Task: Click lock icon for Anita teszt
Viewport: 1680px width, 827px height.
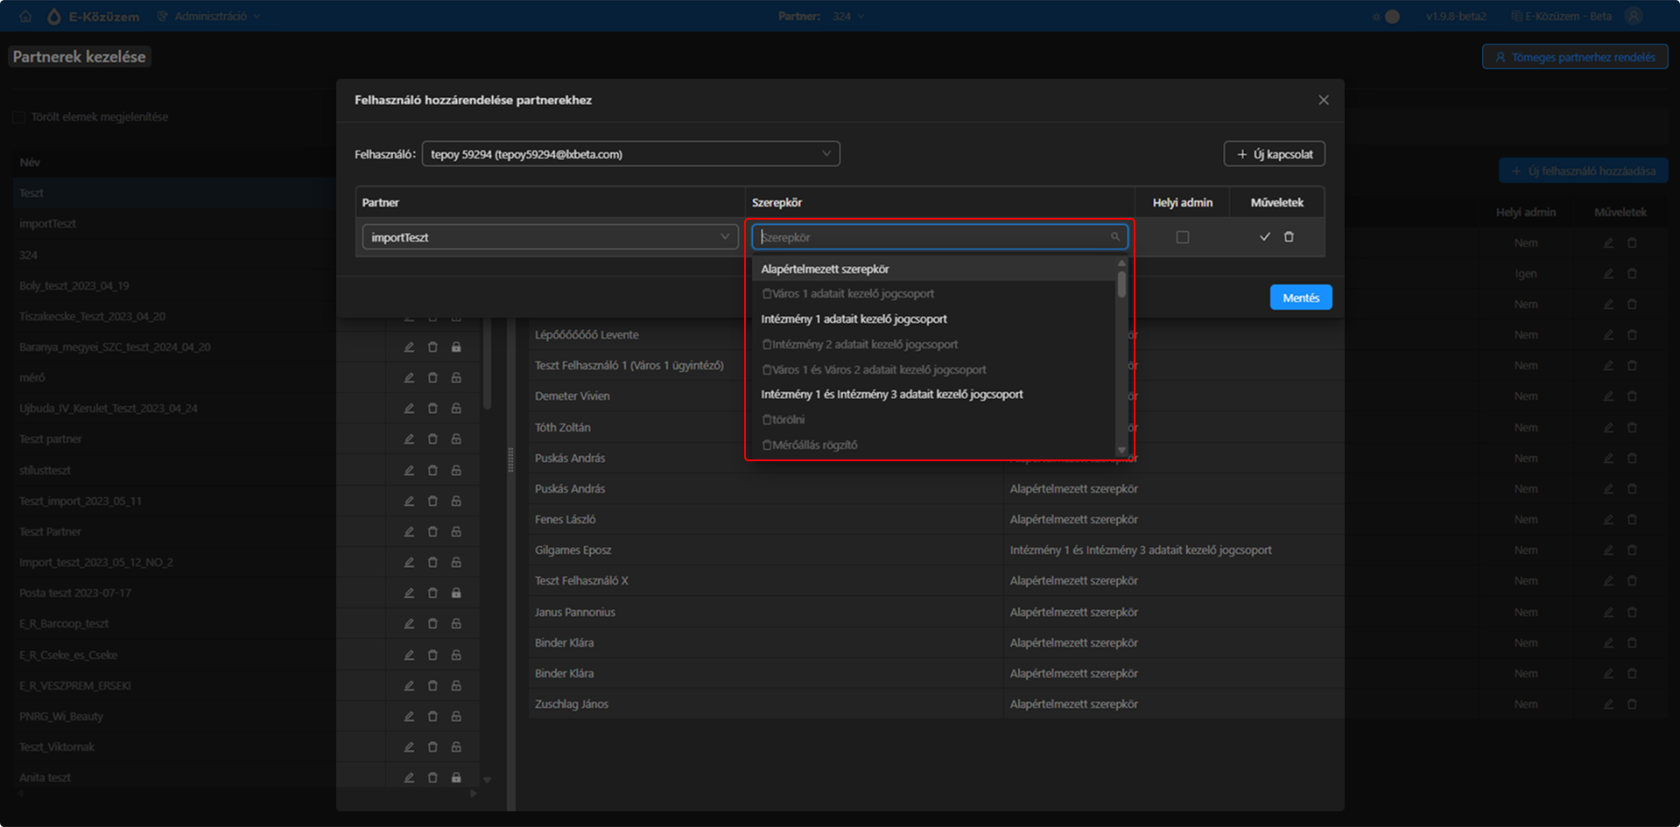Action: pos(456,777)
